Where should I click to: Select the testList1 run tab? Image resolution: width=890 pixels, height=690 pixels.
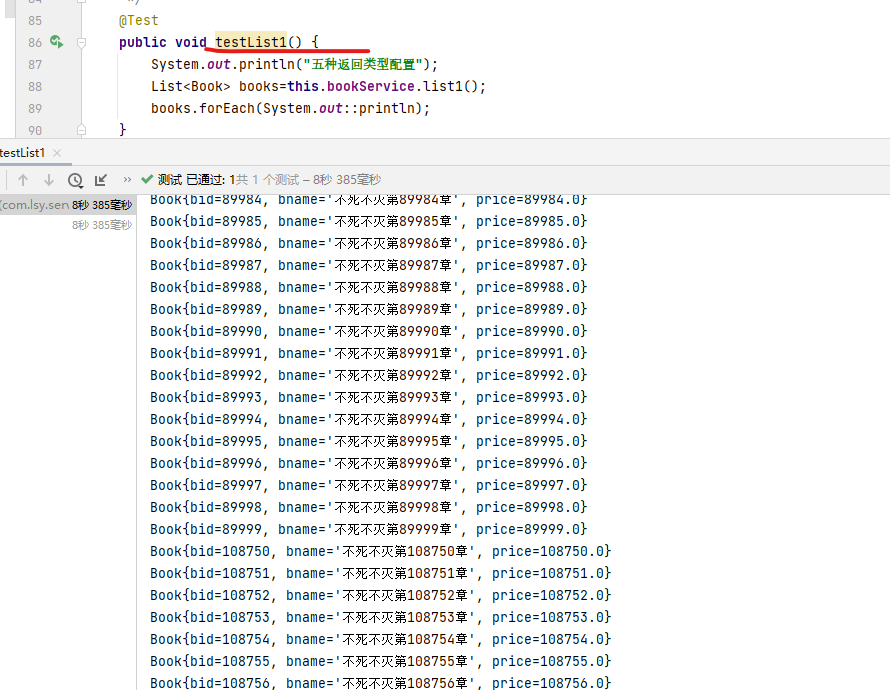point(23,153)
